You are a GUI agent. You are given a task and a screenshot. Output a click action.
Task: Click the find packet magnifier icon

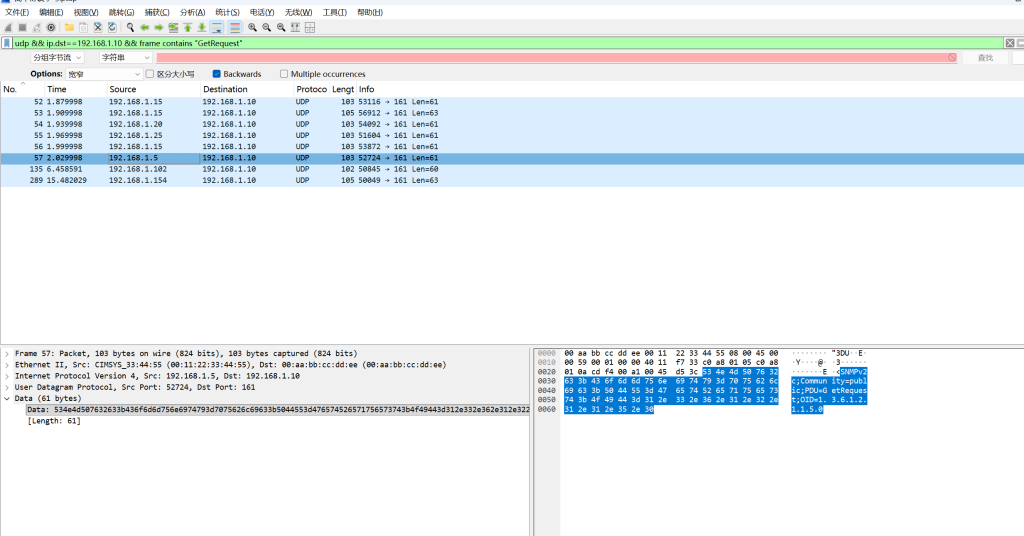coord(130,27)
